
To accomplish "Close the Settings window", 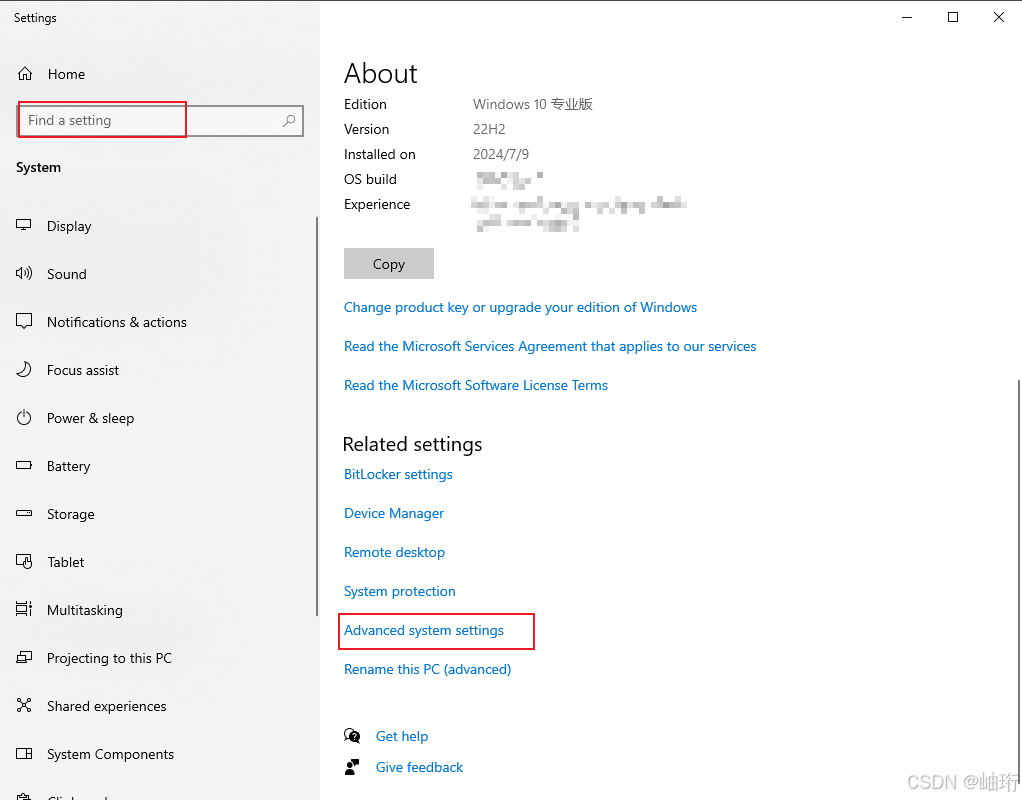I will coord(999,18).
